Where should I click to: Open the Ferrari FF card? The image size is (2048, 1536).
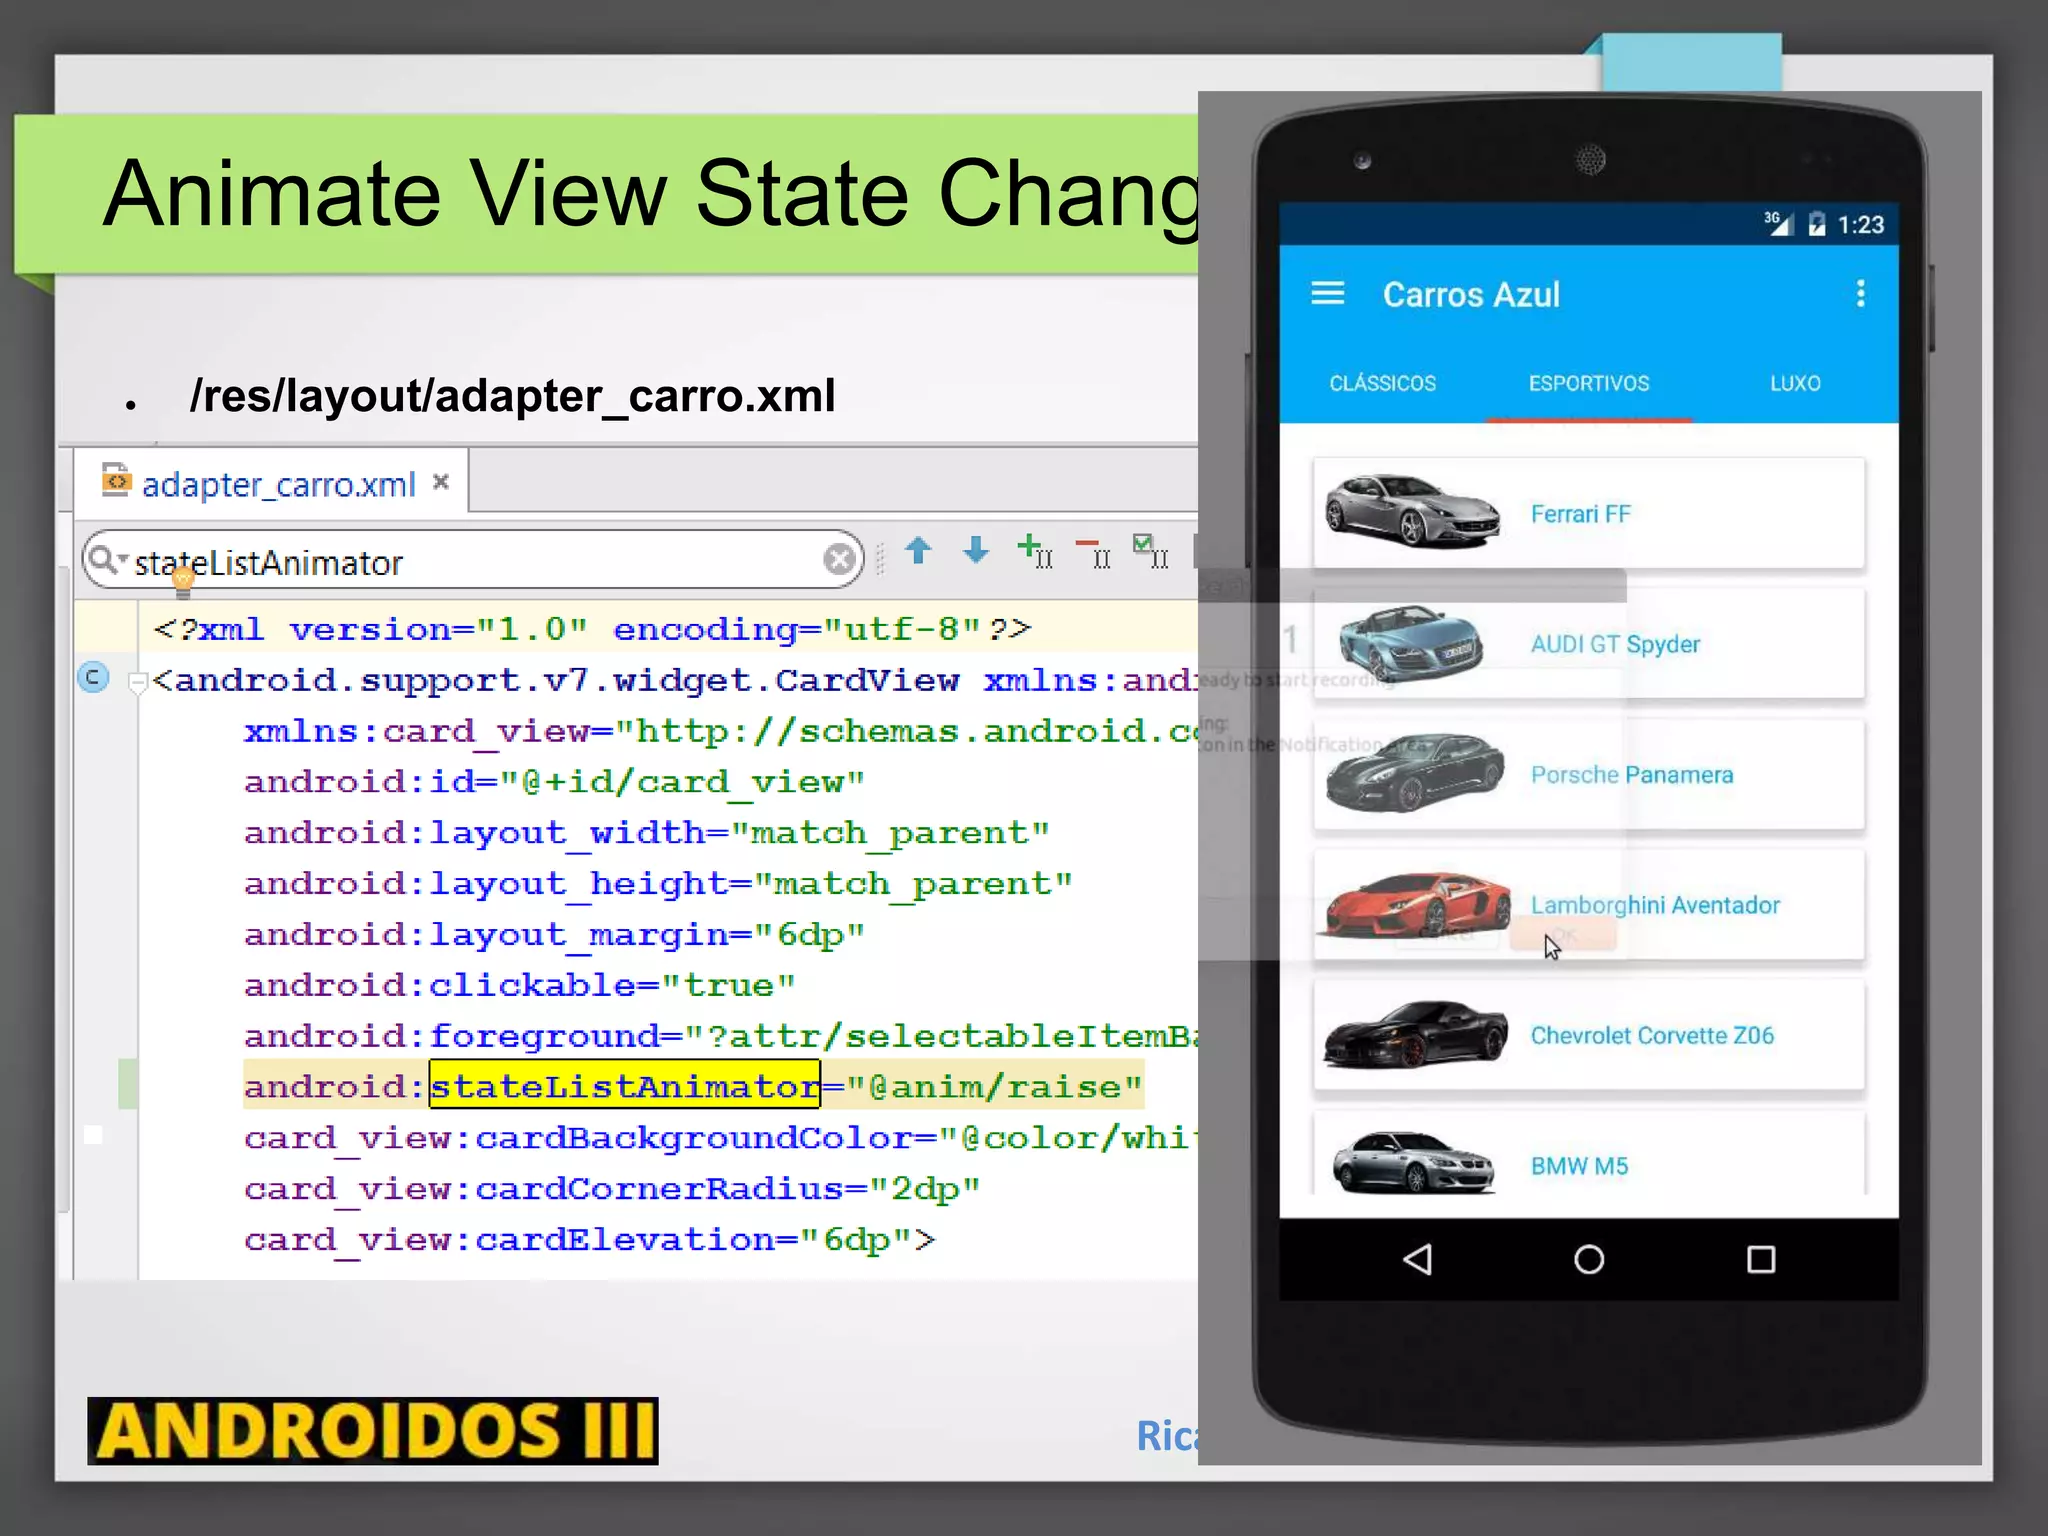tap(1589, 514)
